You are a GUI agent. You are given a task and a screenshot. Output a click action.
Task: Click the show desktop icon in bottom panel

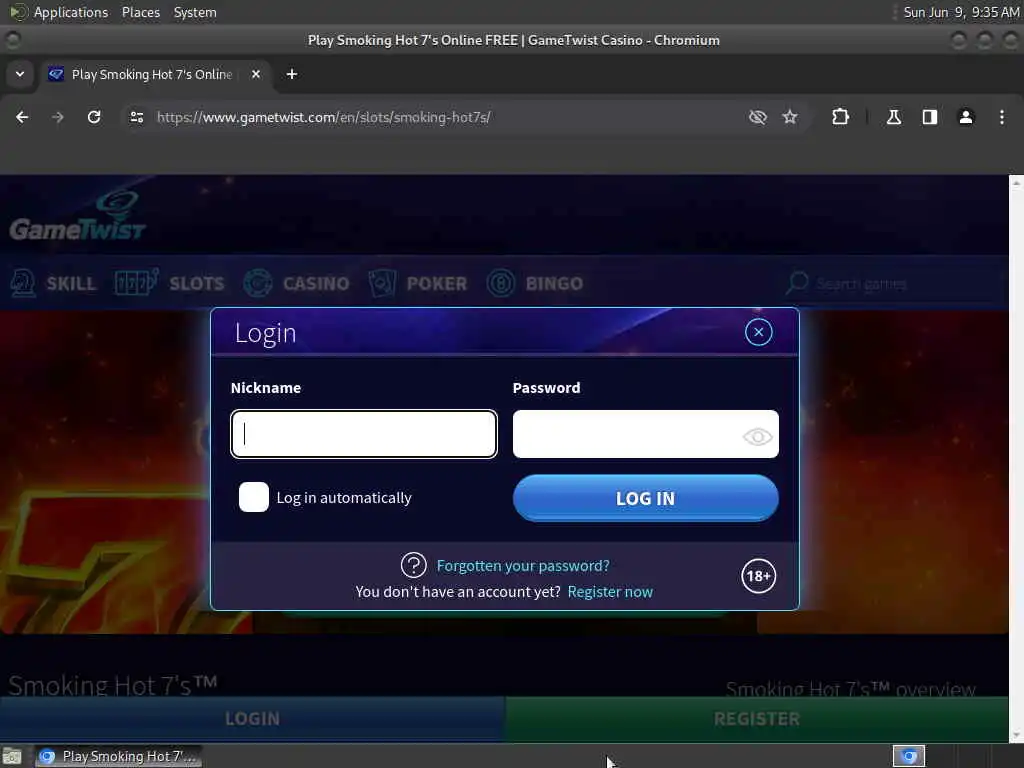pos(12,756)
